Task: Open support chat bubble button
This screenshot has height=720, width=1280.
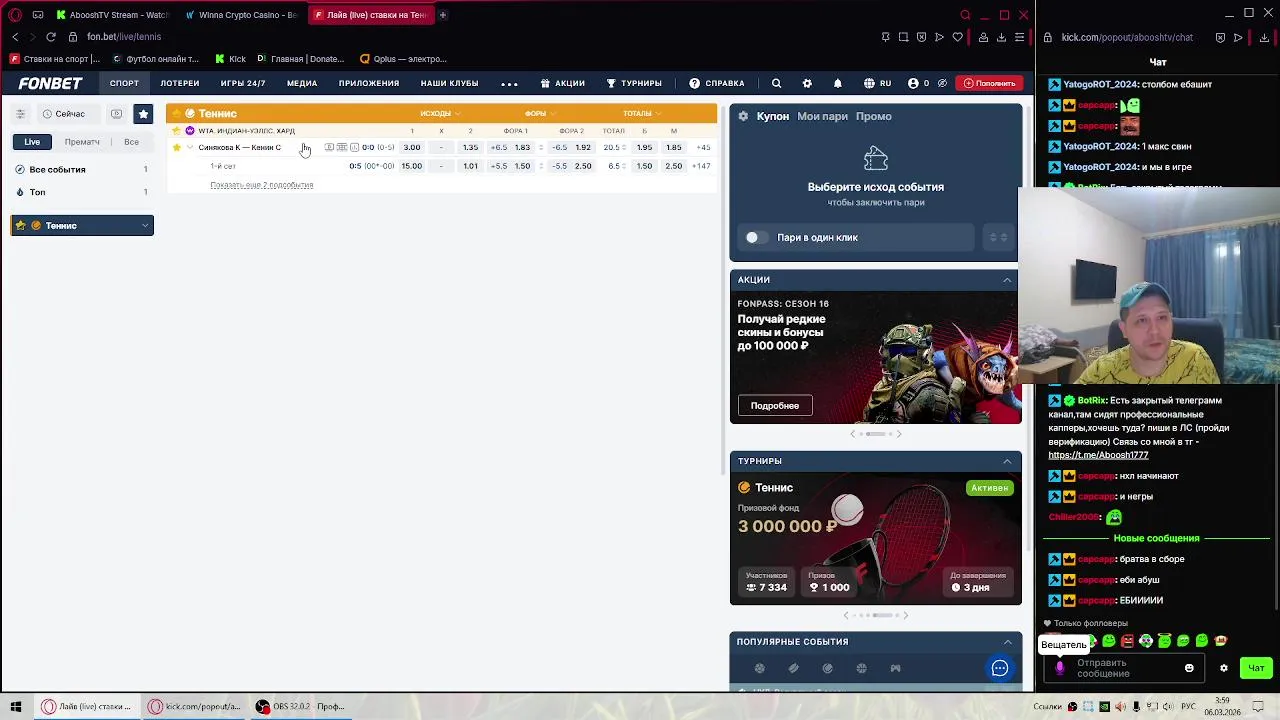Action: [x=999, y=669]
